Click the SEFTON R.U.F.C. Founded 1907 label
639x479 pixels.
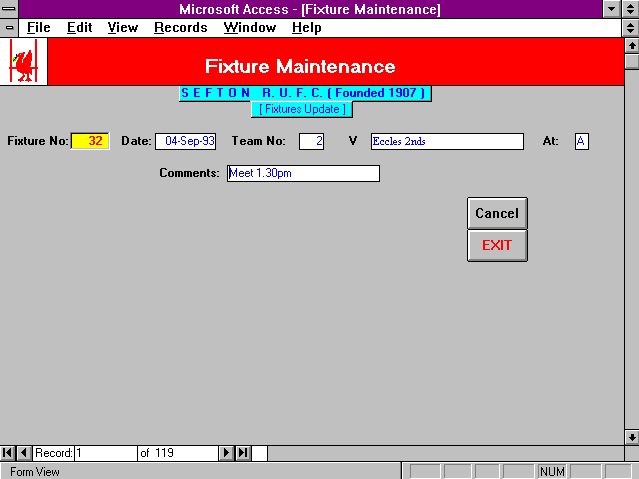305,93
